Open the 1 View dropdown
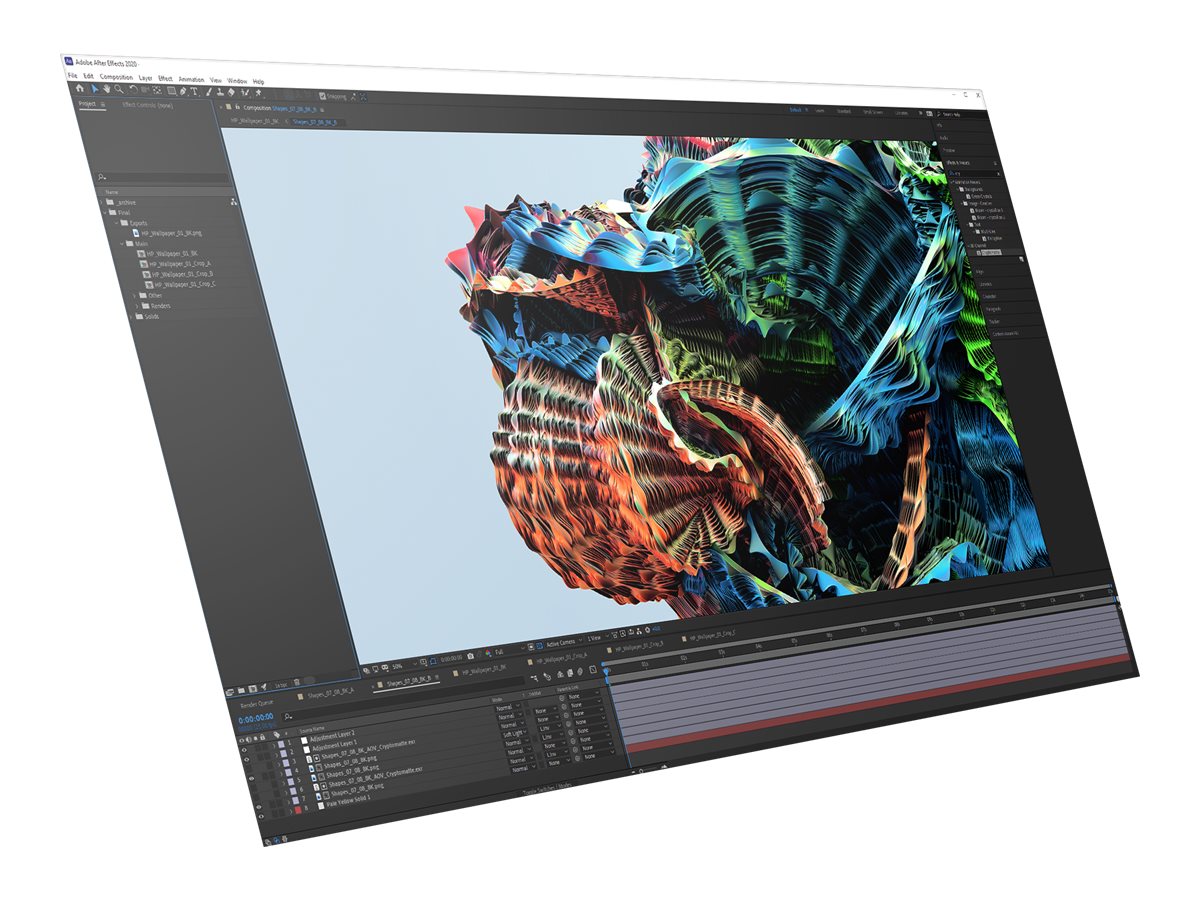1200x900 pixels. 598,638
